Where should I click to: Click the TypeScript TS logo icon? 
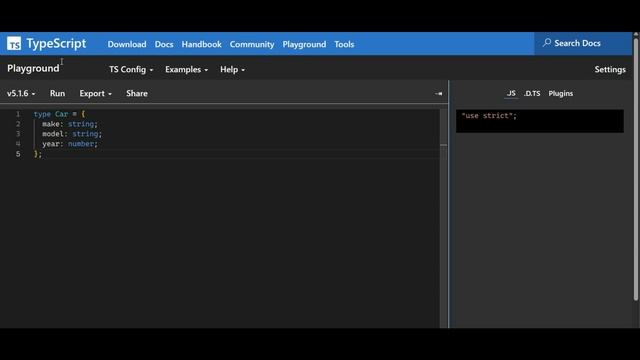tap(14, 43)
